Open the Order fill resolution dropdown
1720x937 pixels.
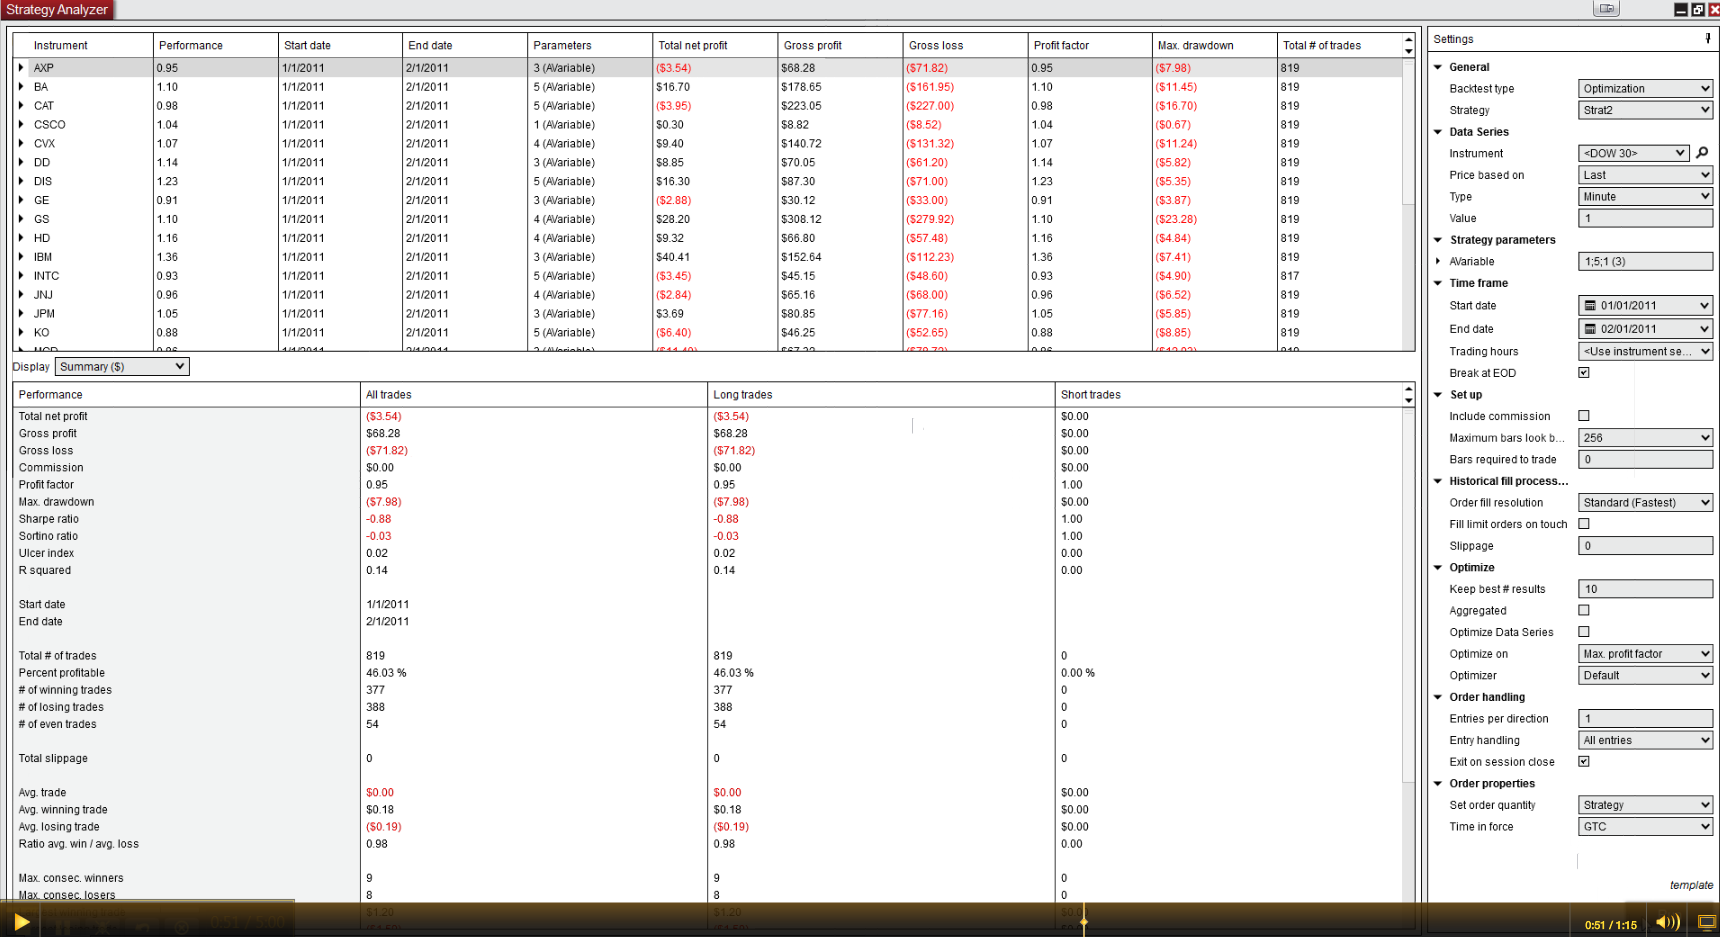[1645, 503]
